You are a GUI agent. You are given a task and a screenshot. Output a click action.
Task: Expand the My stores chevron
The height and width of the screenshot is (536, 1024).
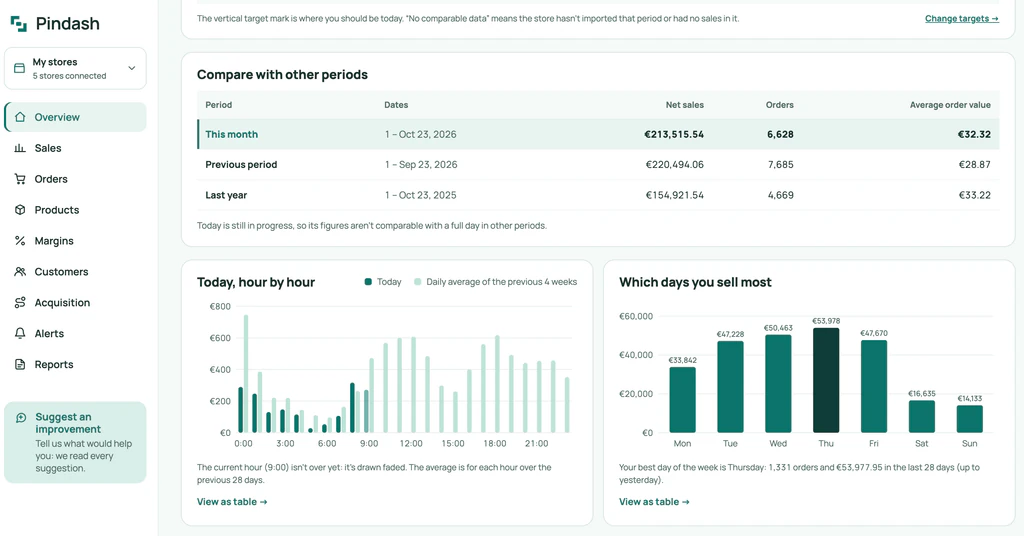pyautogui.click(x=132, y=68)
